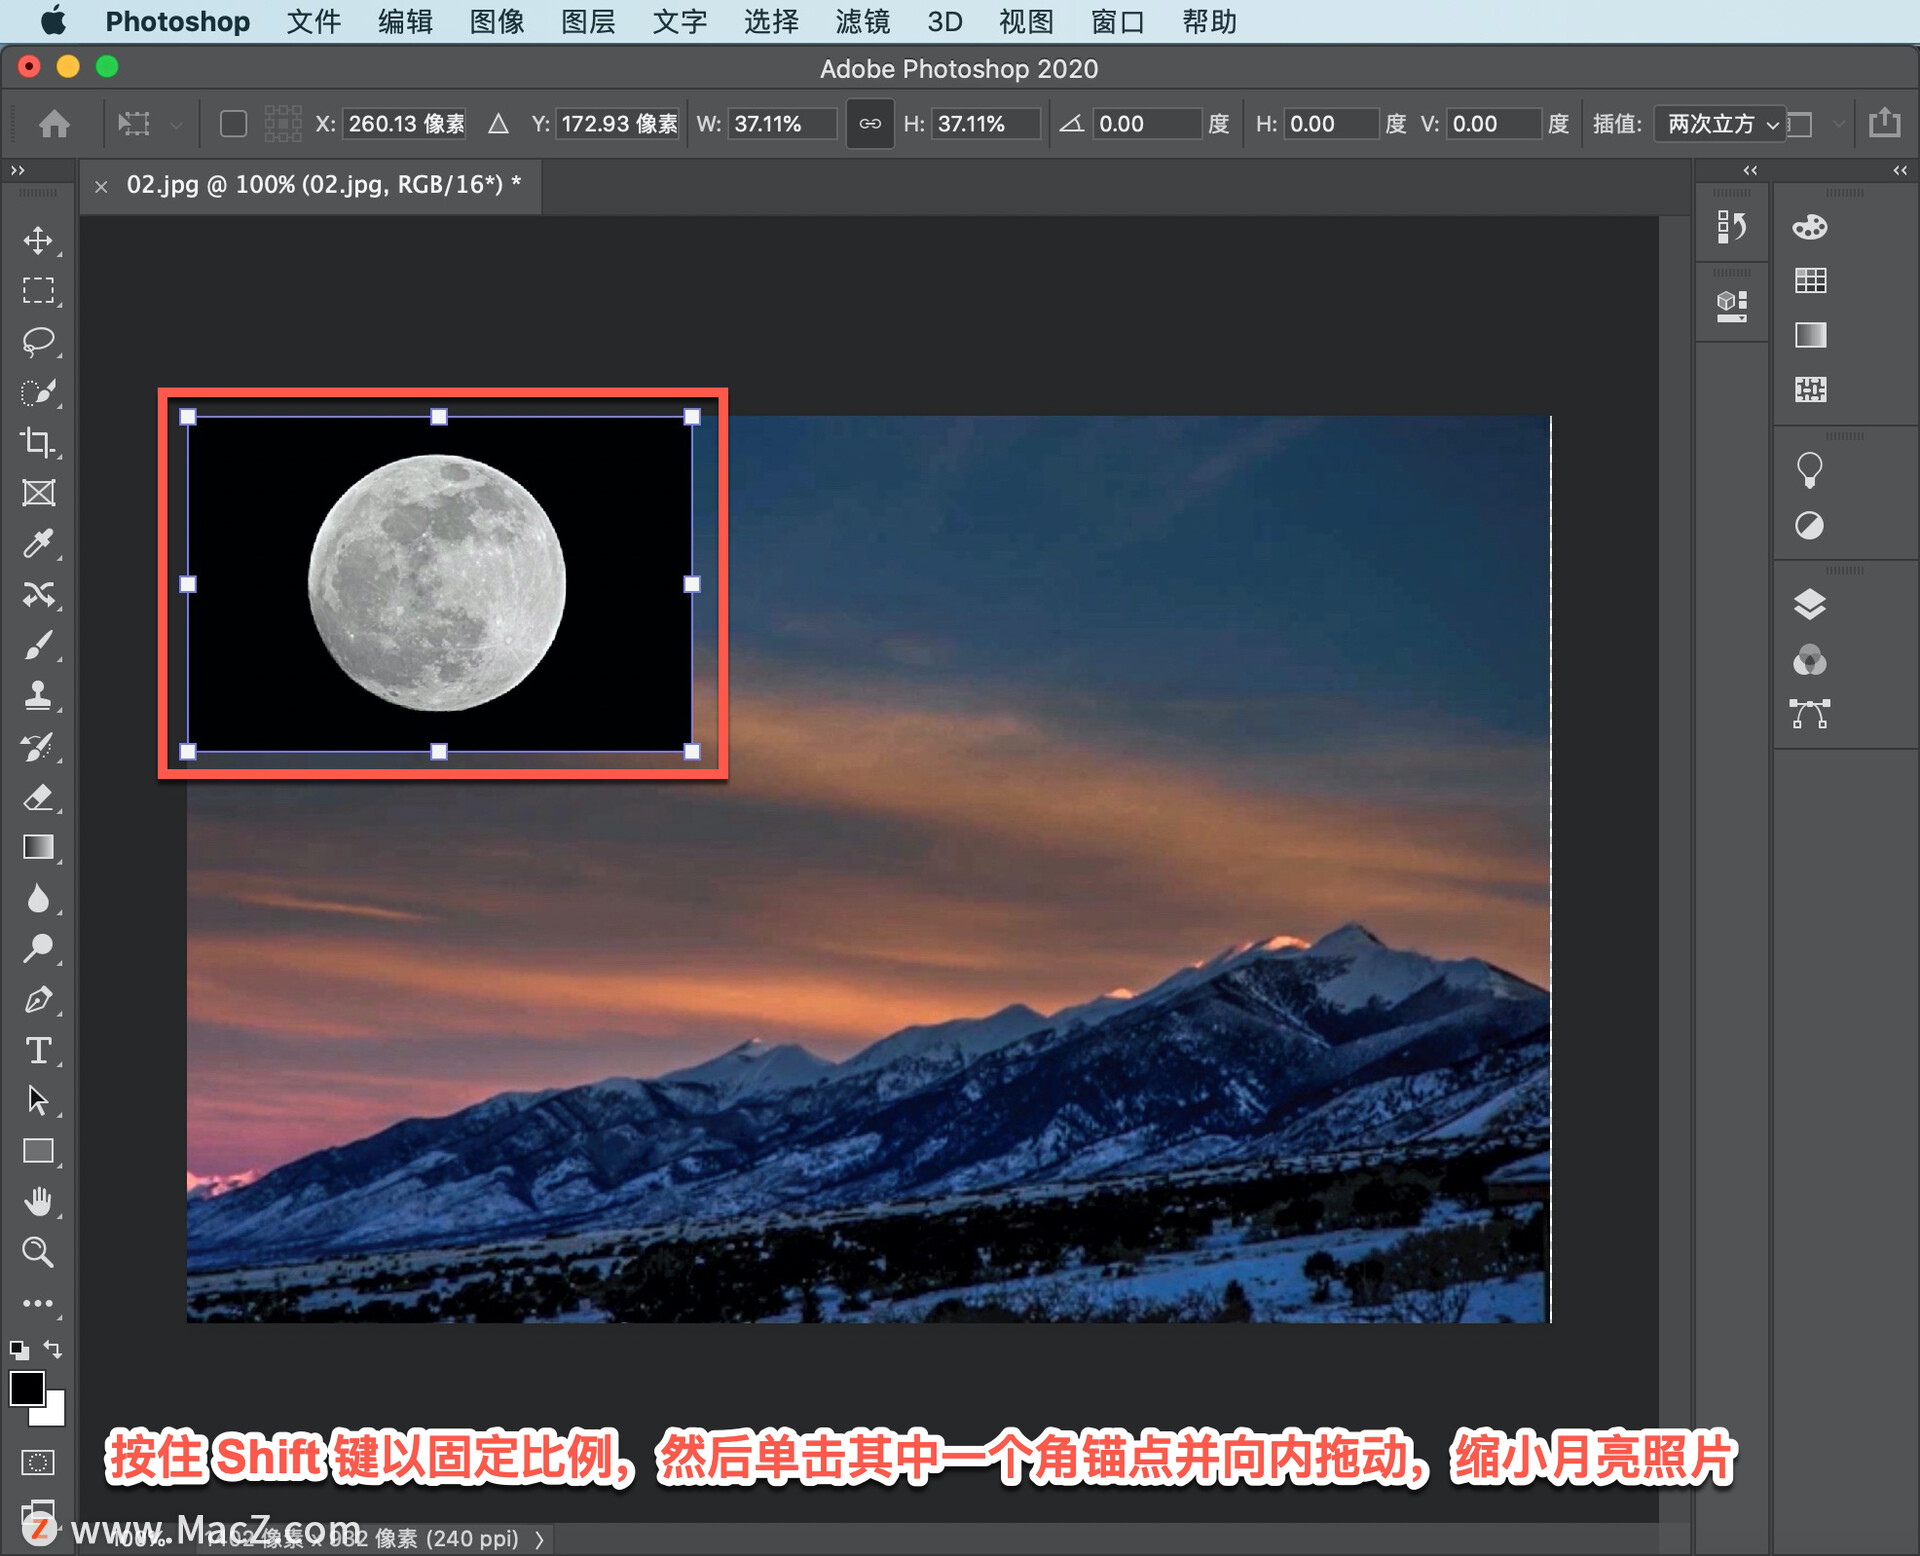Select the Lasso tool

[38, 341]
